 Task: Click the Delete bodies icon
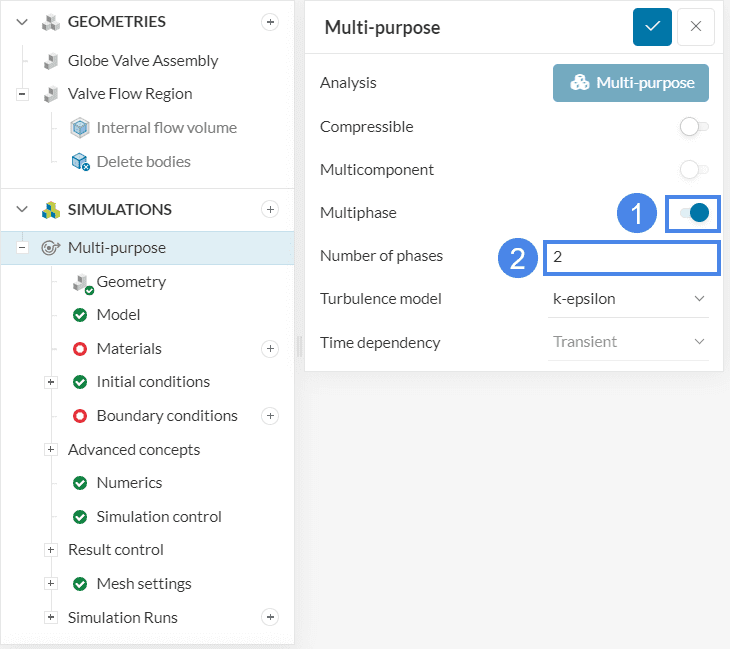coord(80,162)
